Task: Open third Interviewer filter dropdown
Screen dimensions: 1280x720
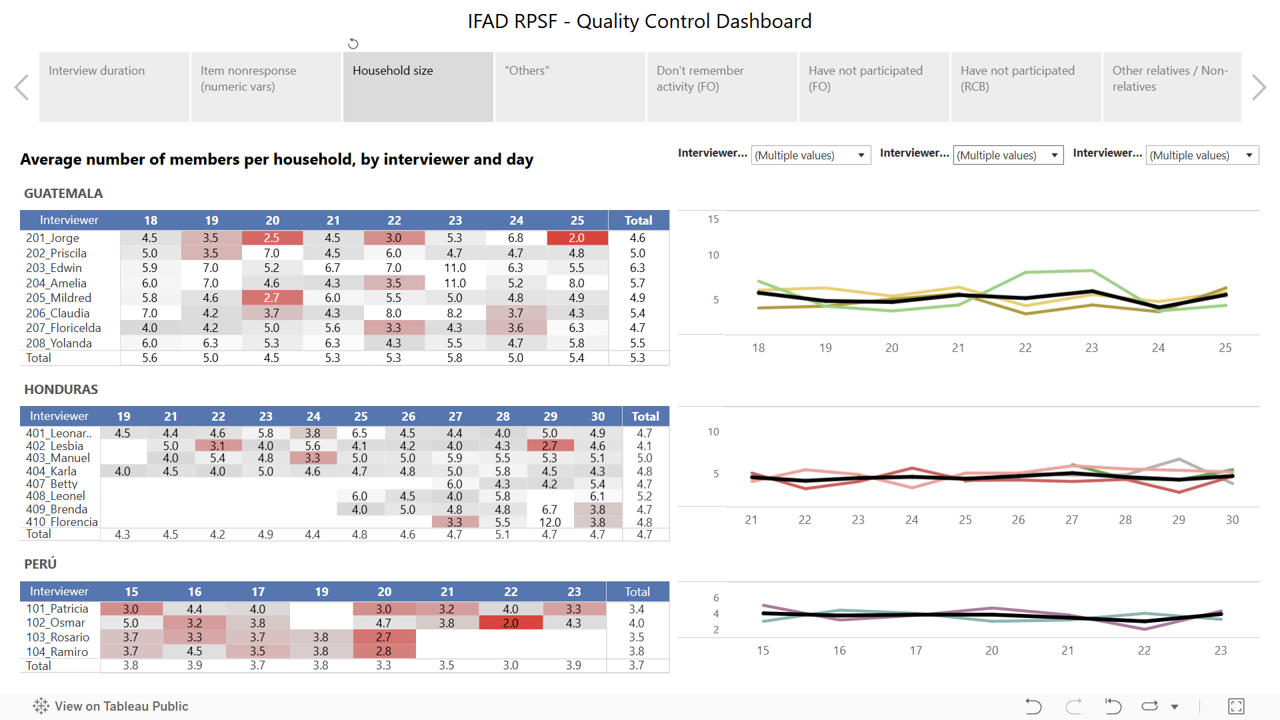Action: tap(1202, 155)
